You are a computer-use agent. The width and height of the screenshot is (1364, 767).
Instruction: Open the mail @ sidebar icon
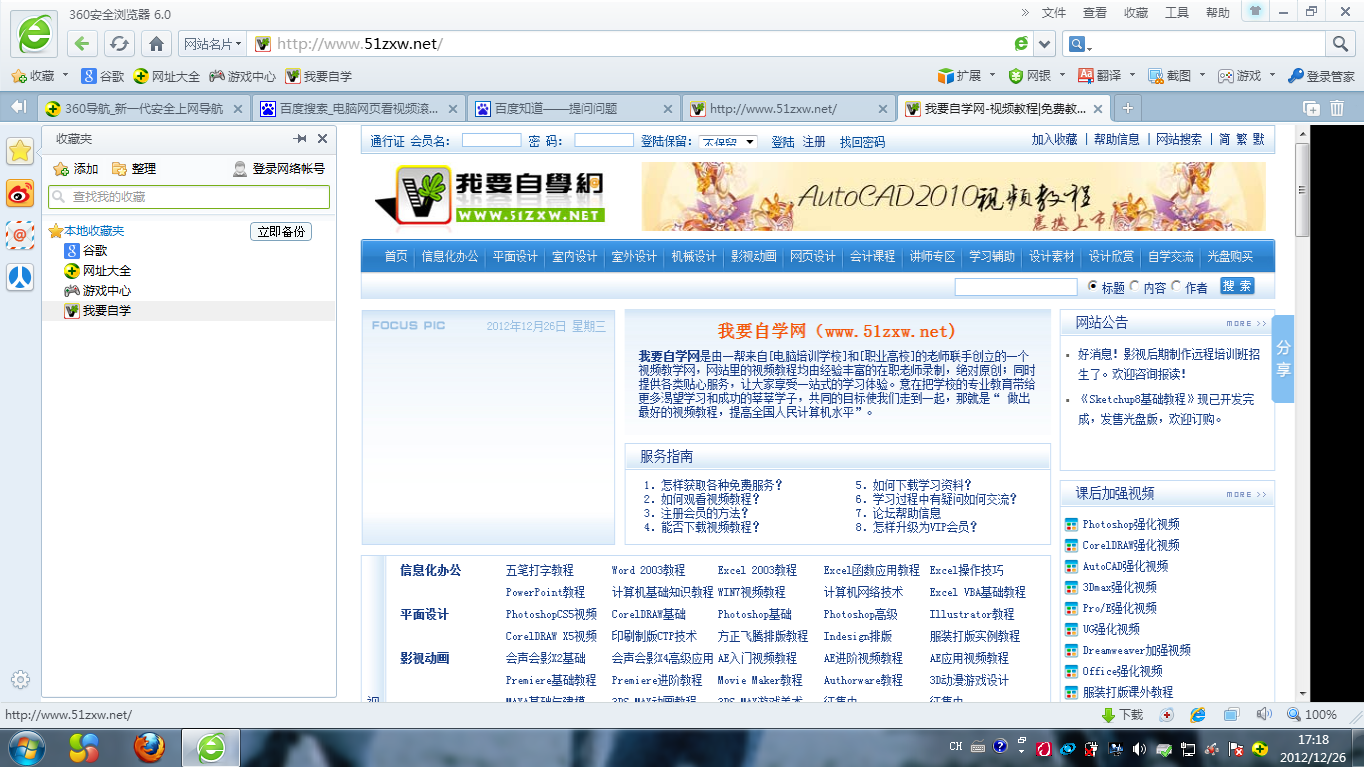(20, 235)
